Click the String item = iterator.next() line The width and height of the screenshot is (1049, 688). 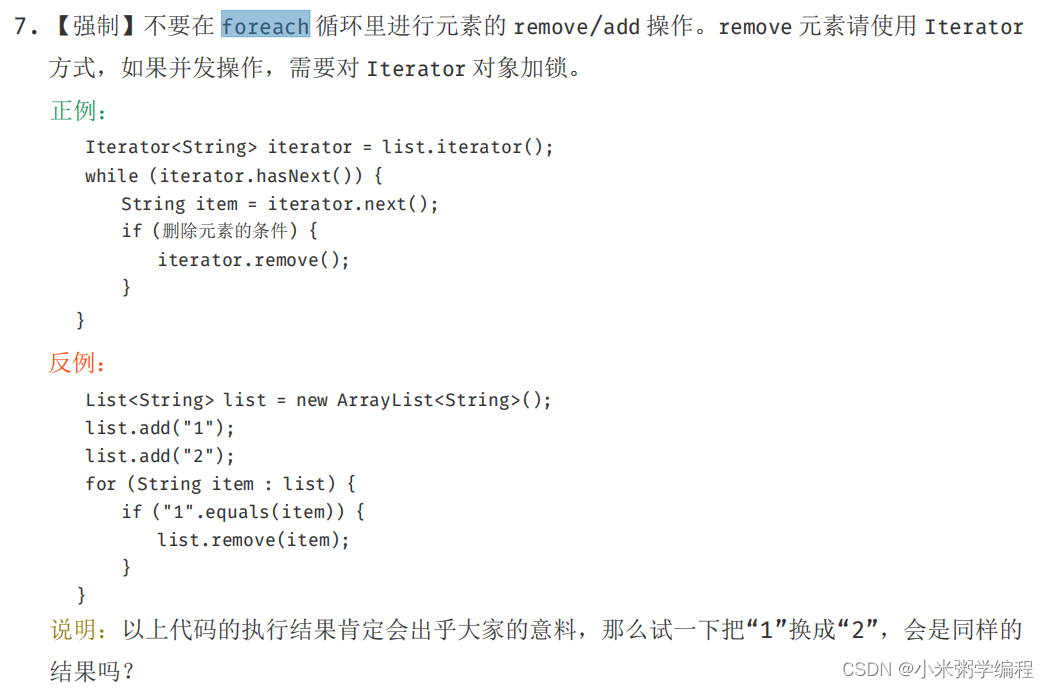click(x=280, y=203)
